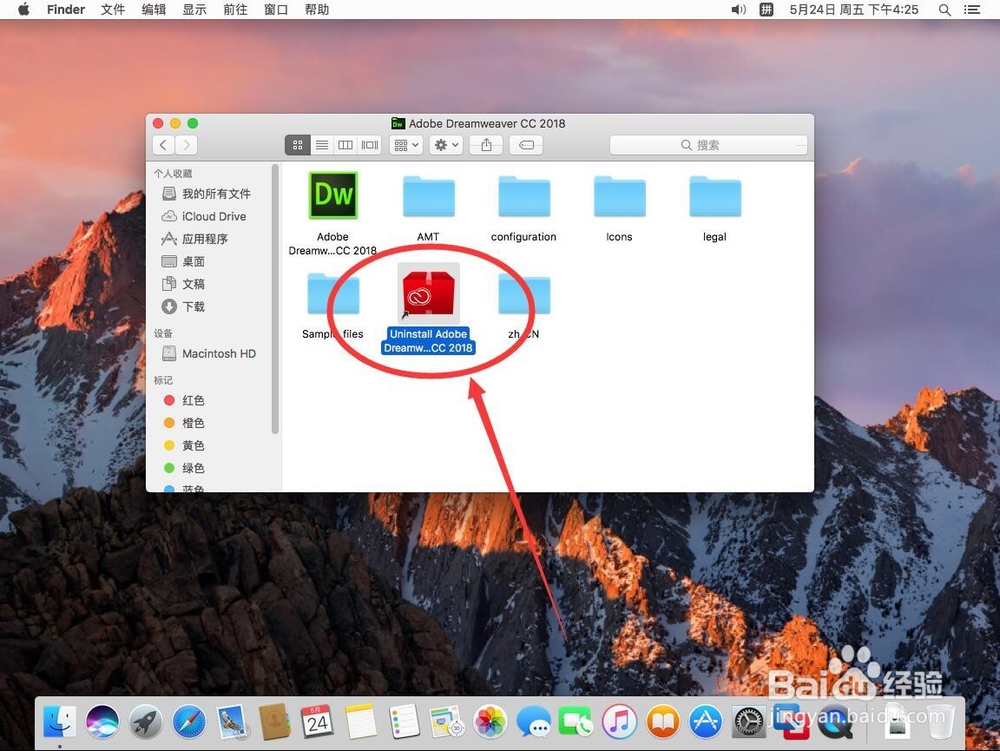
Task: Open the arrange items dropdown
Action: 406,145
